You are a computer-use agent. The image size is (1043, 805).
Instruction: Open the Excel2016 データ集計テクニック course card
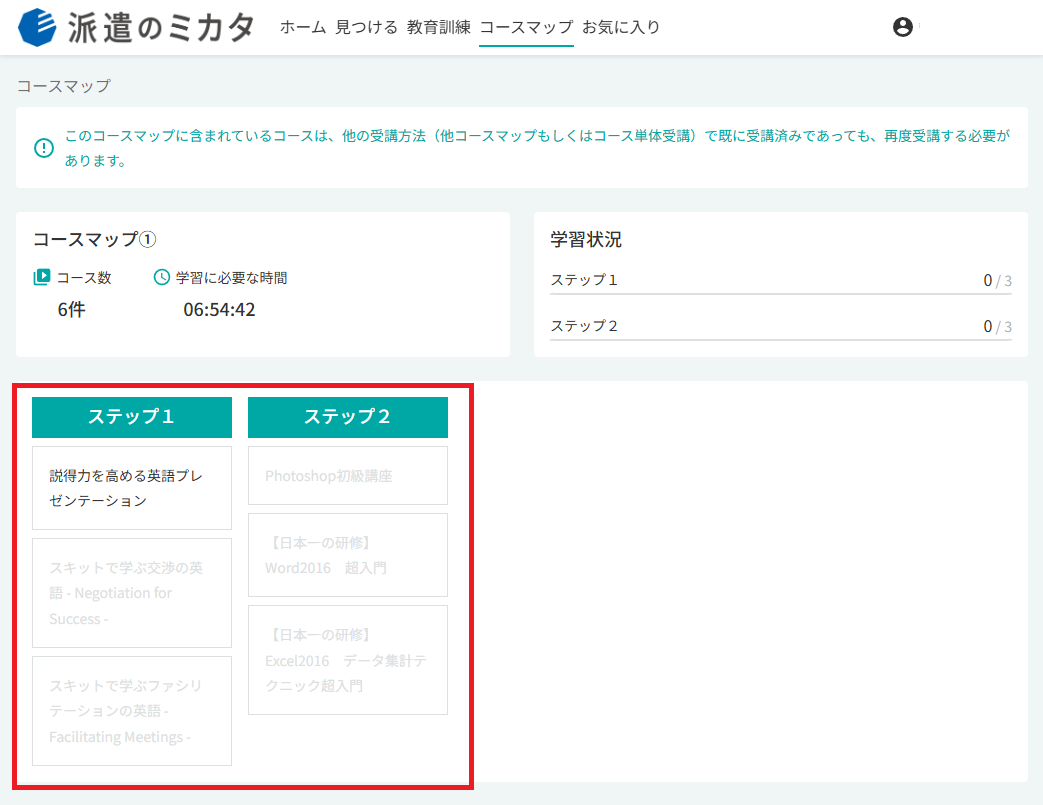pos(348,660)
